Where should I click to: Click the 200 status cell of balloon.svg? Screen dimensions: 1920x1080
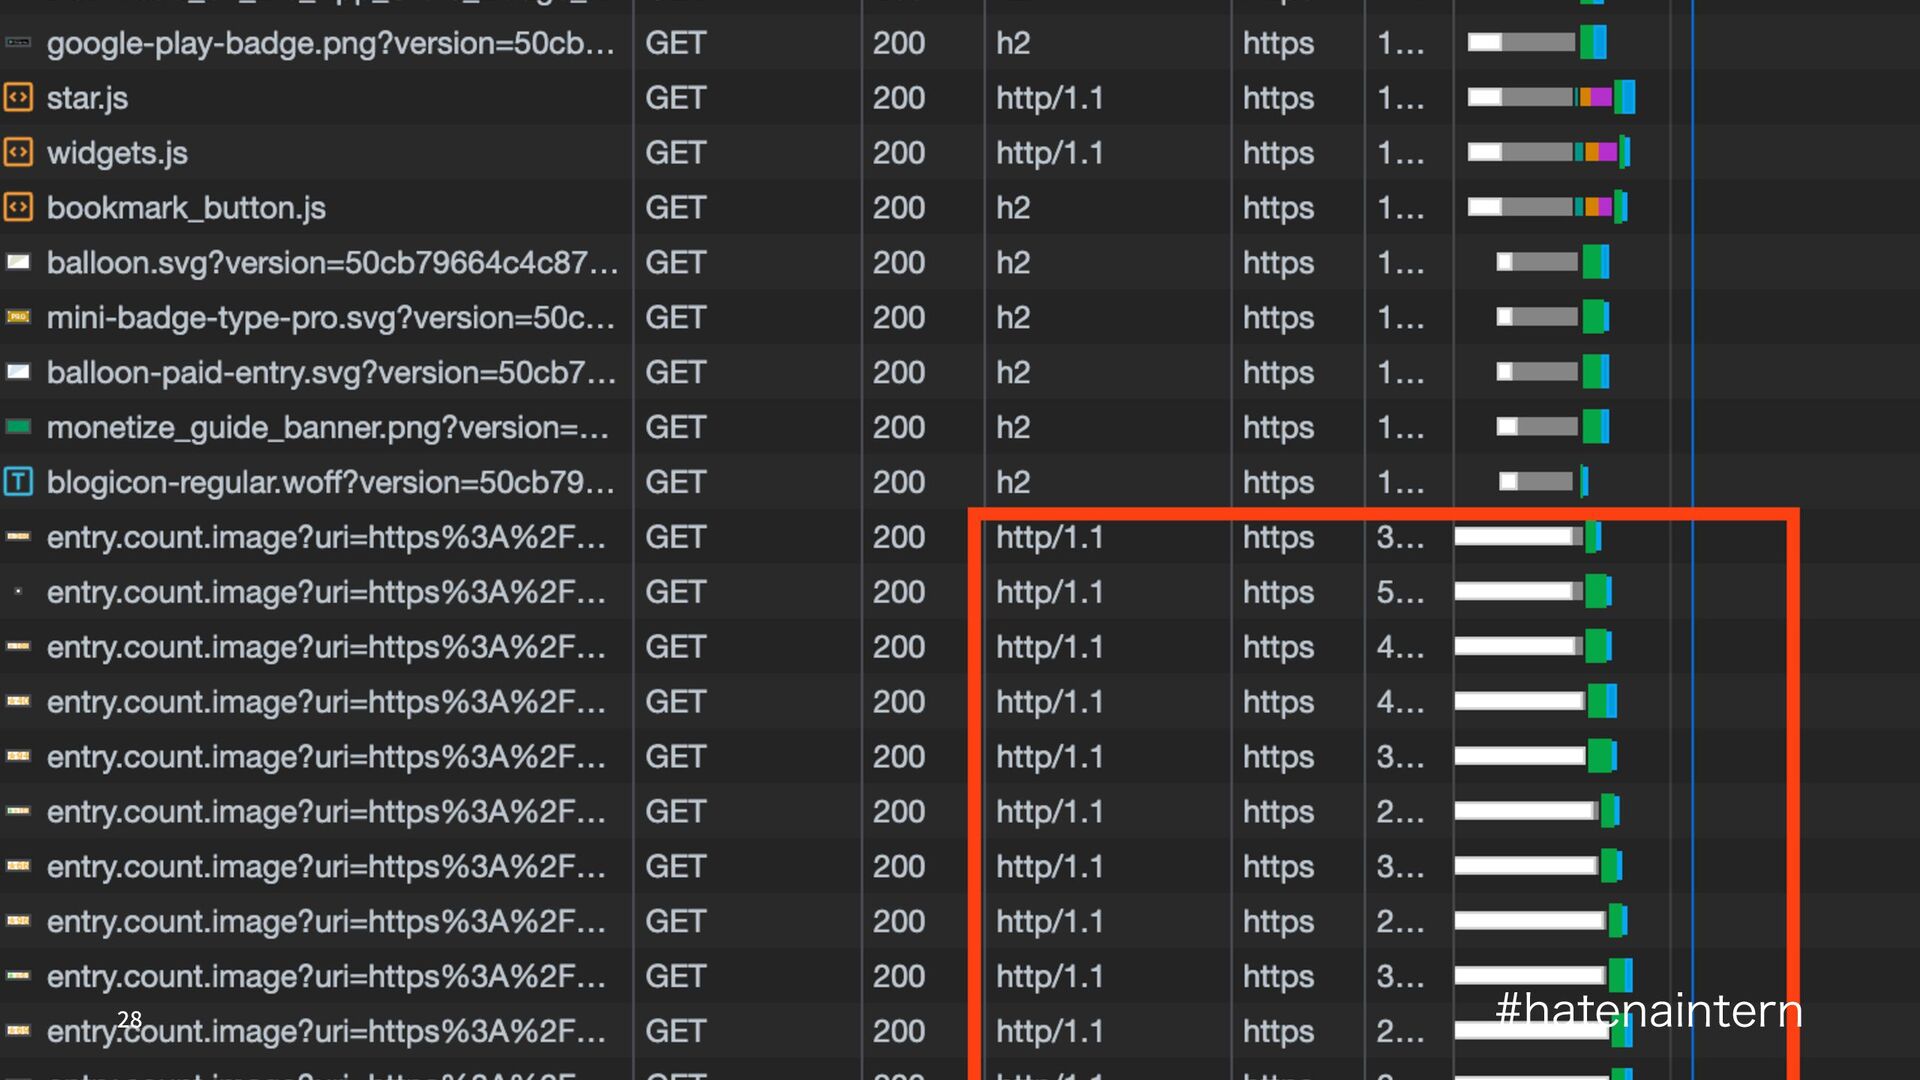point(898,263)
